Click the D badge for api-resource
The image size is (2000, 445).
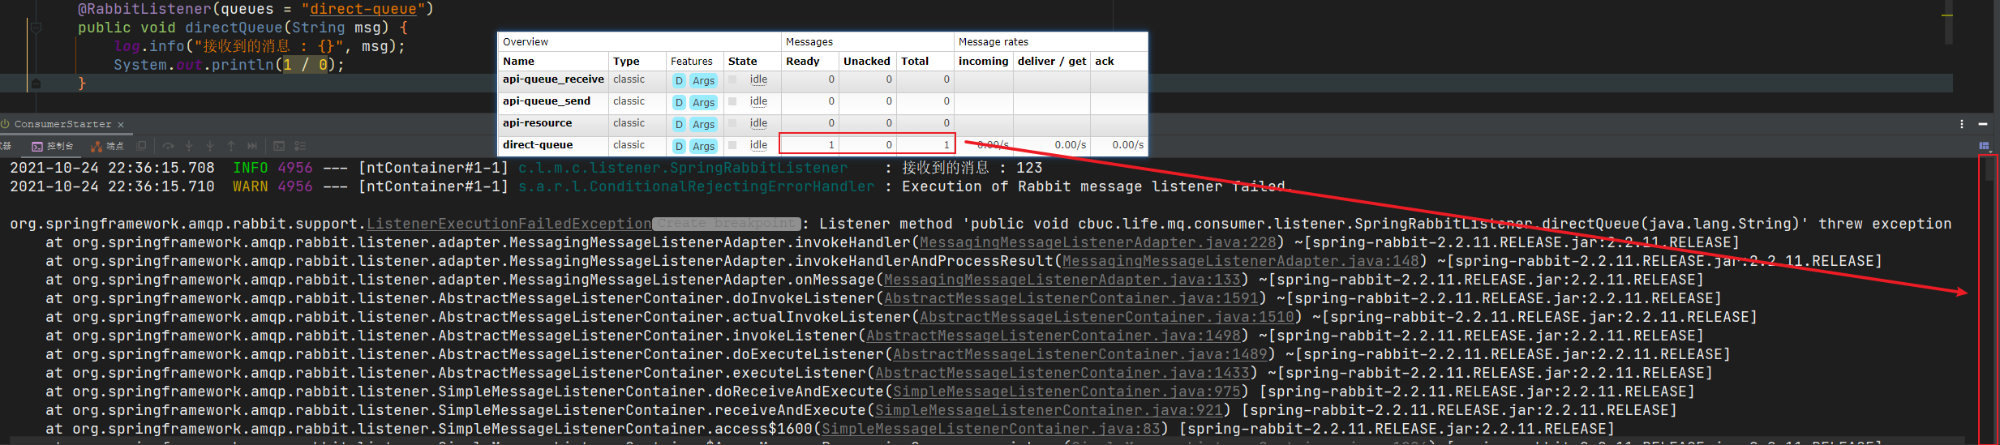click(679, 125)
